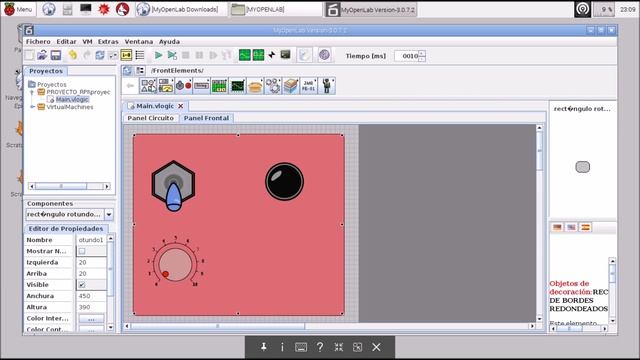This screenshot has height=360, width=640.
Task: Click the black test-point star icon
Action: tap(271, 55)
